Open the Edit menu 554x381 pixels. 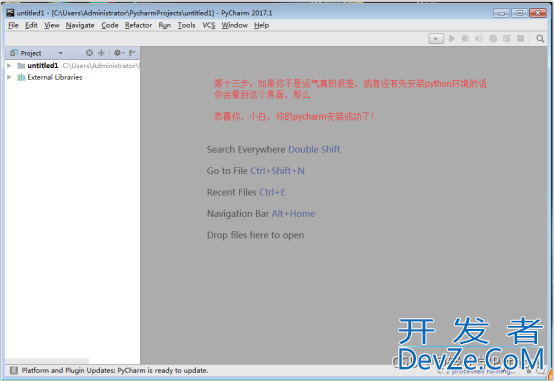click(x=31, y=25)
